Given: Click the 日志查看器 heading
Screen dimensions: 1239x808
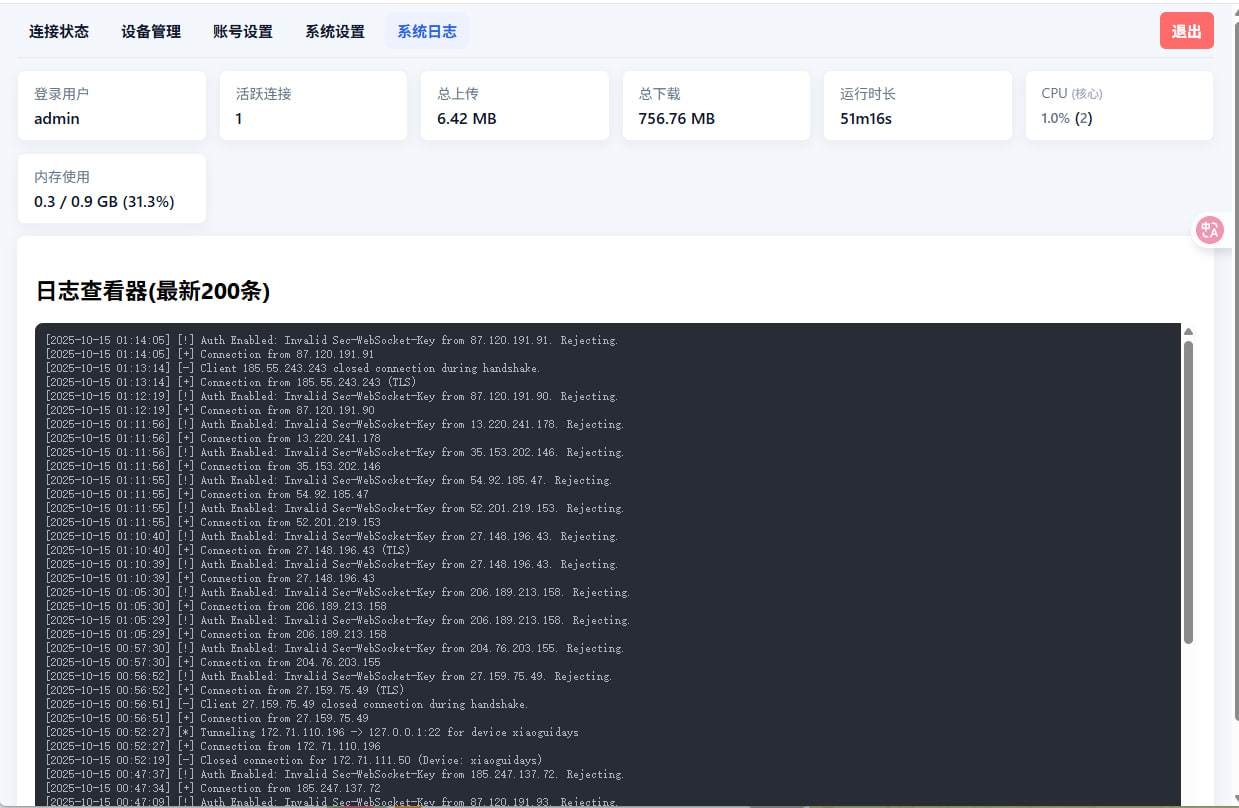Looking at the screenshot, I should (153, 291).
